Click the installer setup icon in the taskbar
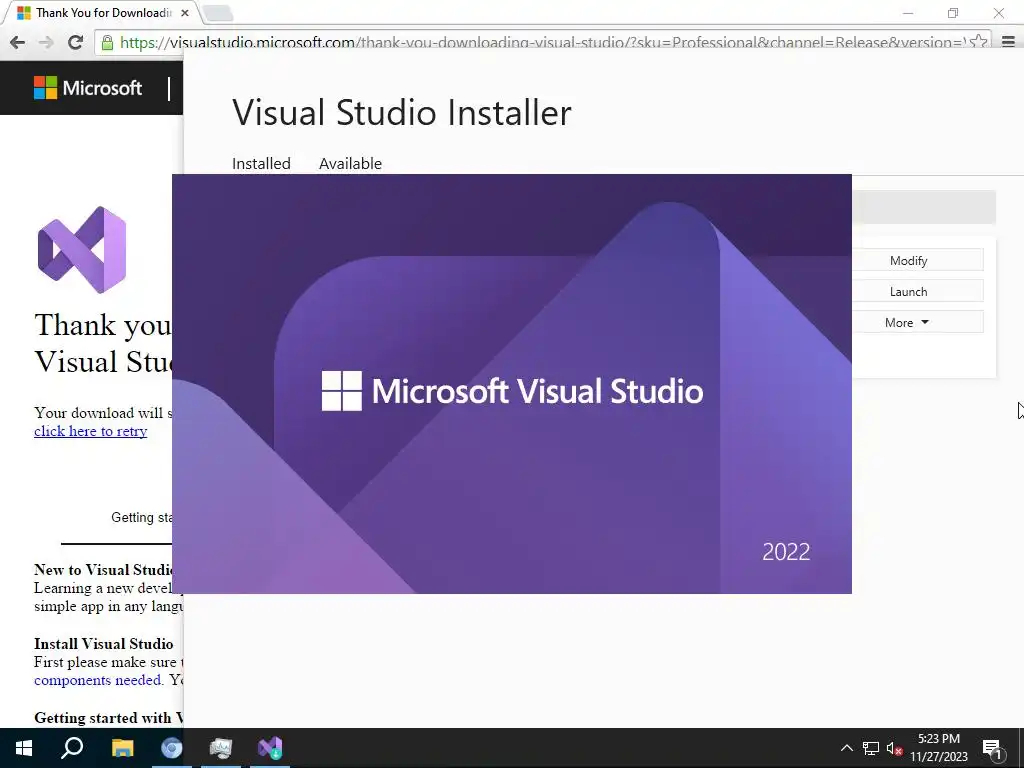Viewport: 1024px width, 768px height. [x=221, y=748]
